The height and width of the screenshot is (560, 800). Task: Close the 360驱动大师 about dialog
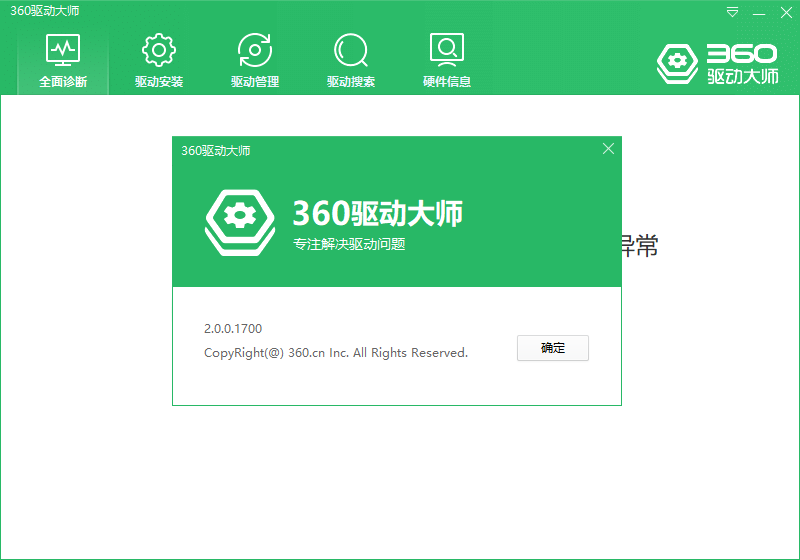[608, 148]
